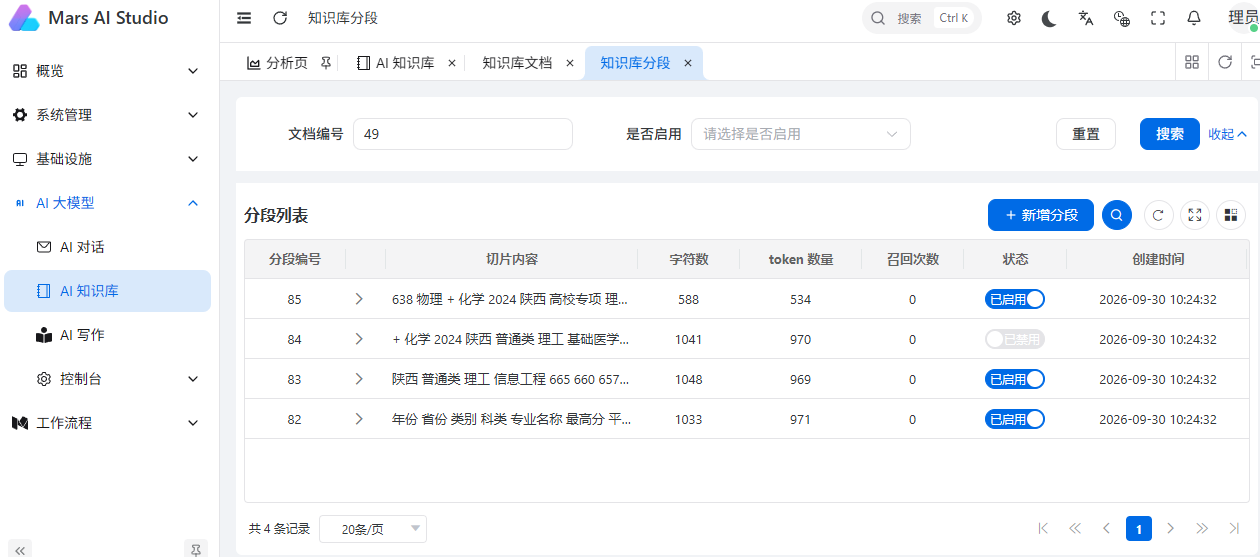Go to the next page
This screenshot has height=557, width=1260.
(x=1170, y=528)
